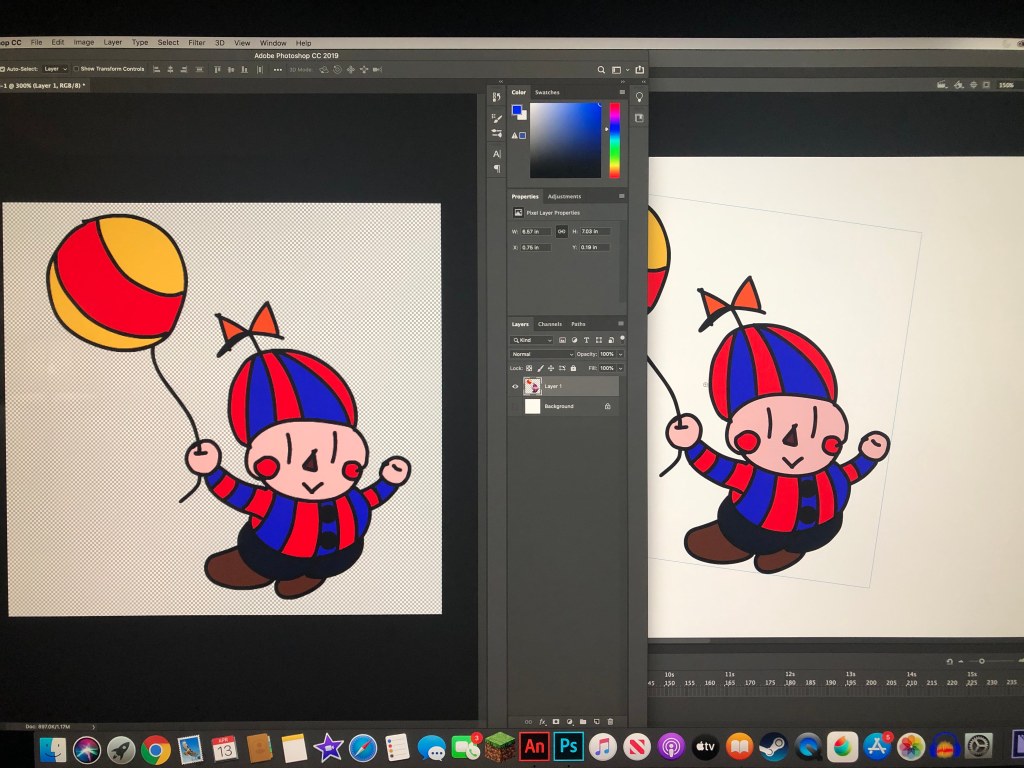This screenshot has height=768, width=1024.
Task: Switch to the Adjustments tab
Action: point(564,196)
